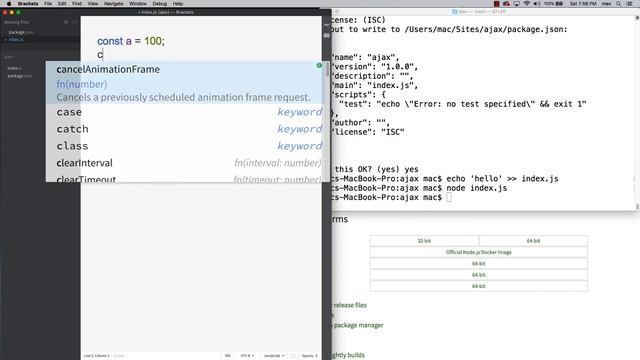The image size is (640, 360).
Task: Open the Edit menu
Action: click(x=62, y=4)
